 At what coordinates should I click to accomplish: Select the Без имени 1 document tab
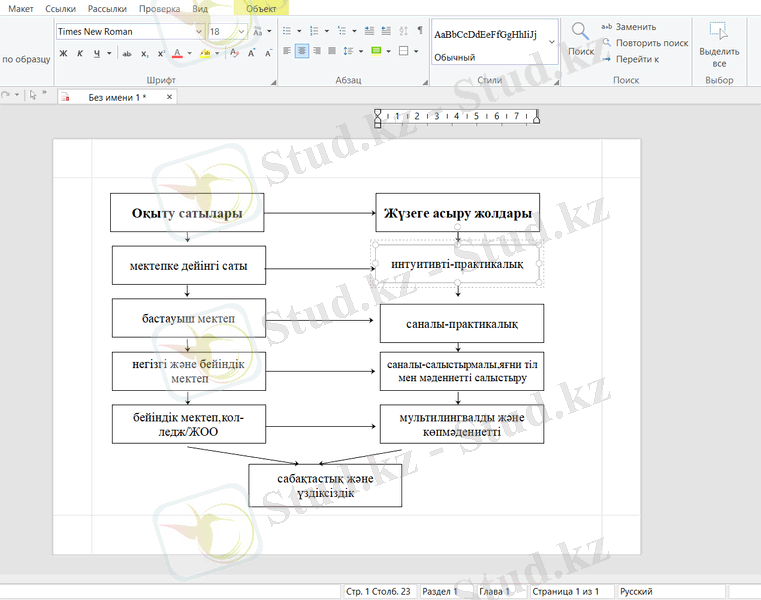click(117, 97)
